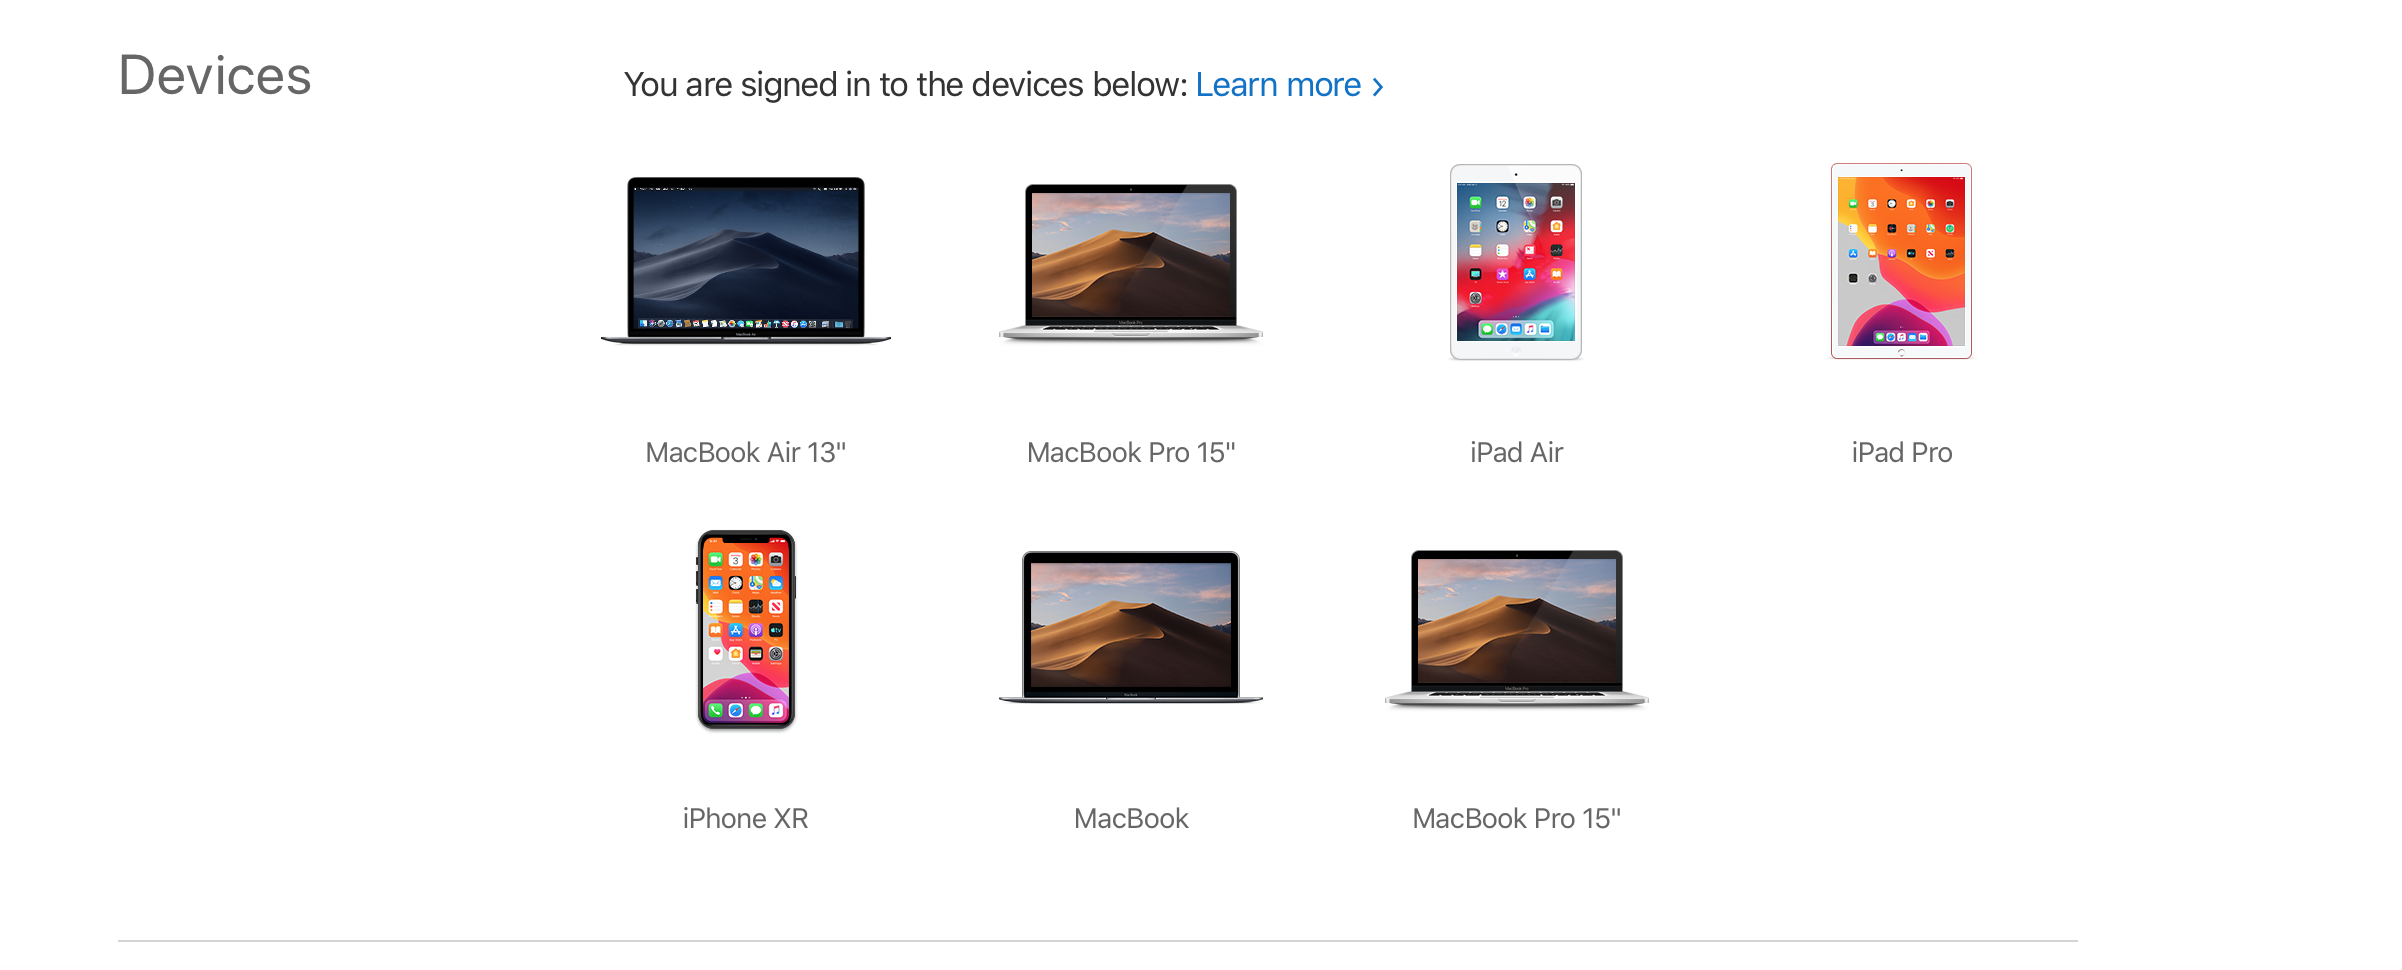Click the MacBook text label
The width and height of the screenshot is (2402, 970).
(1131, 819)
